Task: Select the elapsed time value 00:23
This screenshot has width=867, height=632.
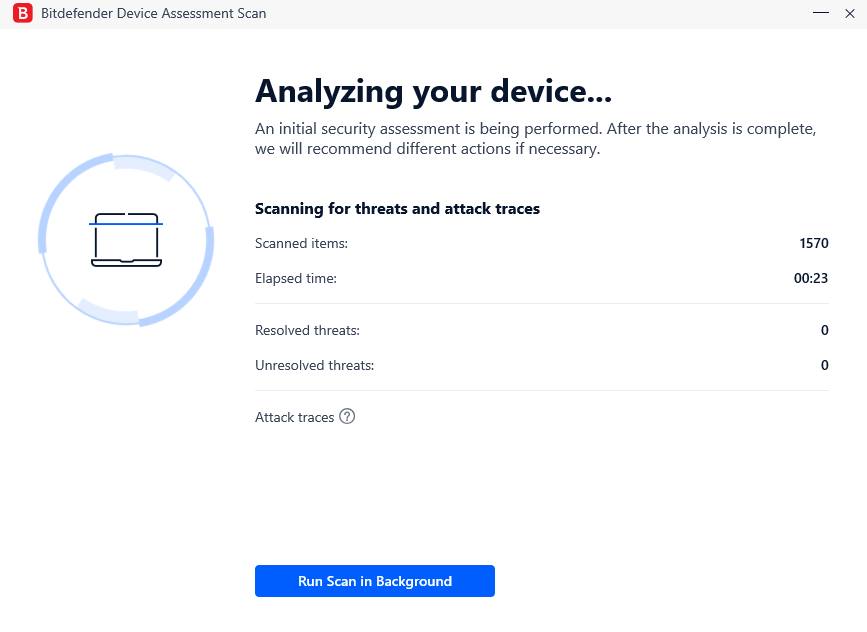Action: click(x=811, y=278)
